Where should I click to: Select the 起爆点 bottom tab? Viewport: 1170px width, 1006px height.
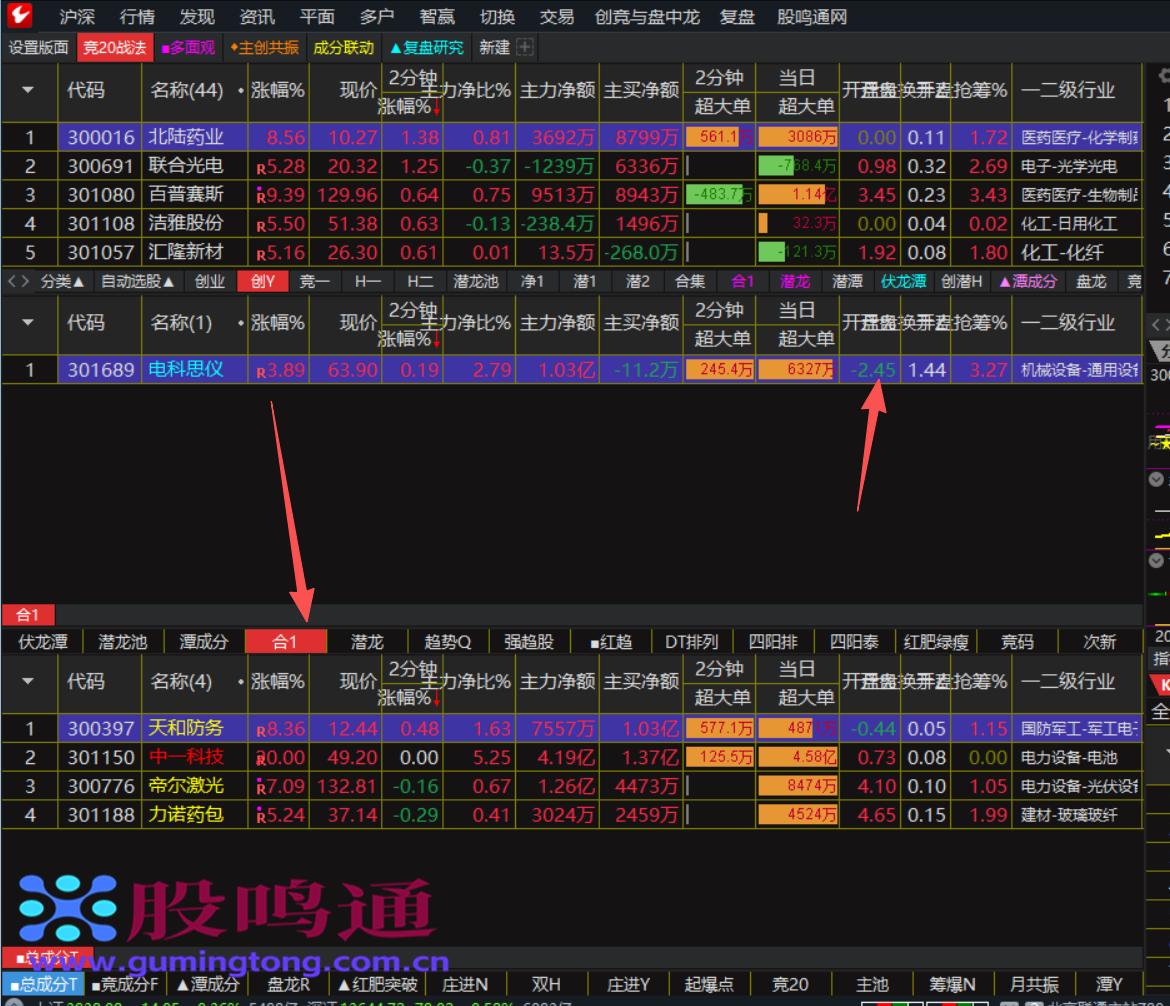coord(709,984)
